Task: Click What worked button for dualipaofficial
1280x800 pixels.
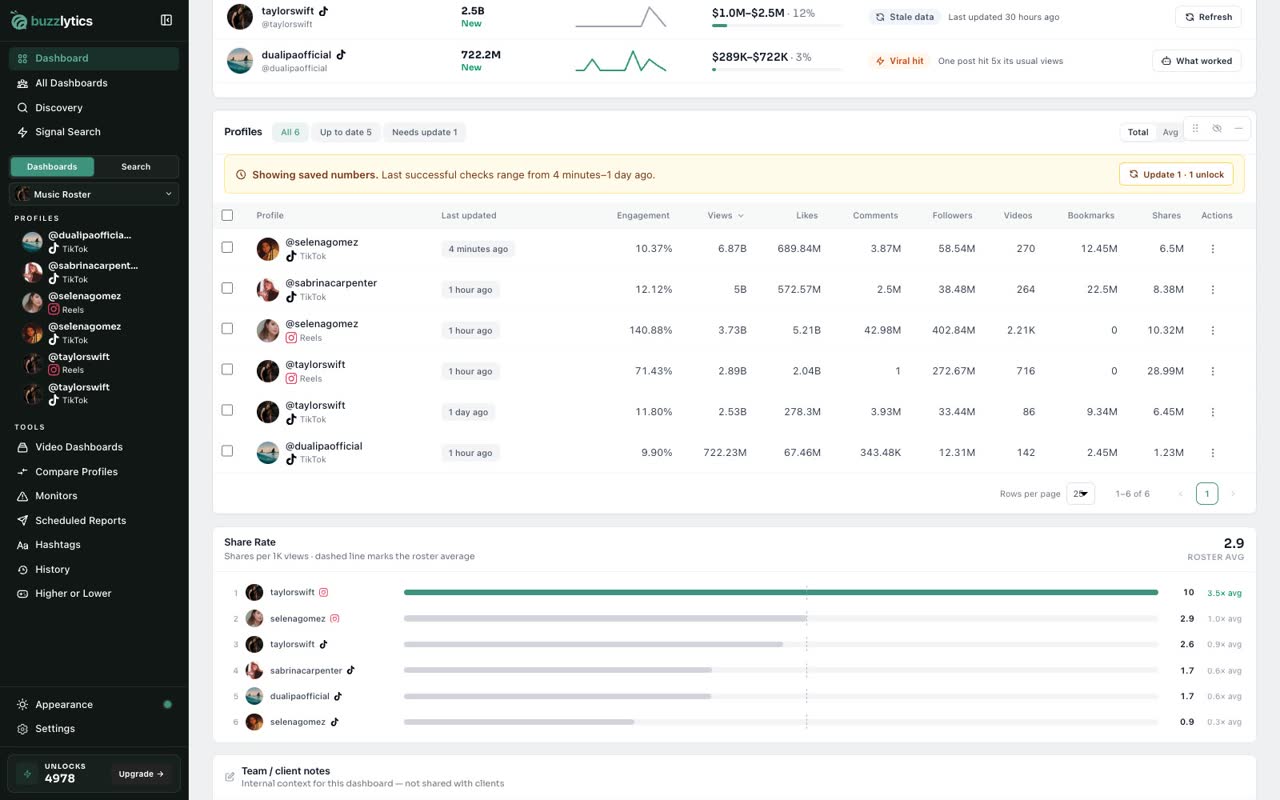Action: [x=1197, y=61]
